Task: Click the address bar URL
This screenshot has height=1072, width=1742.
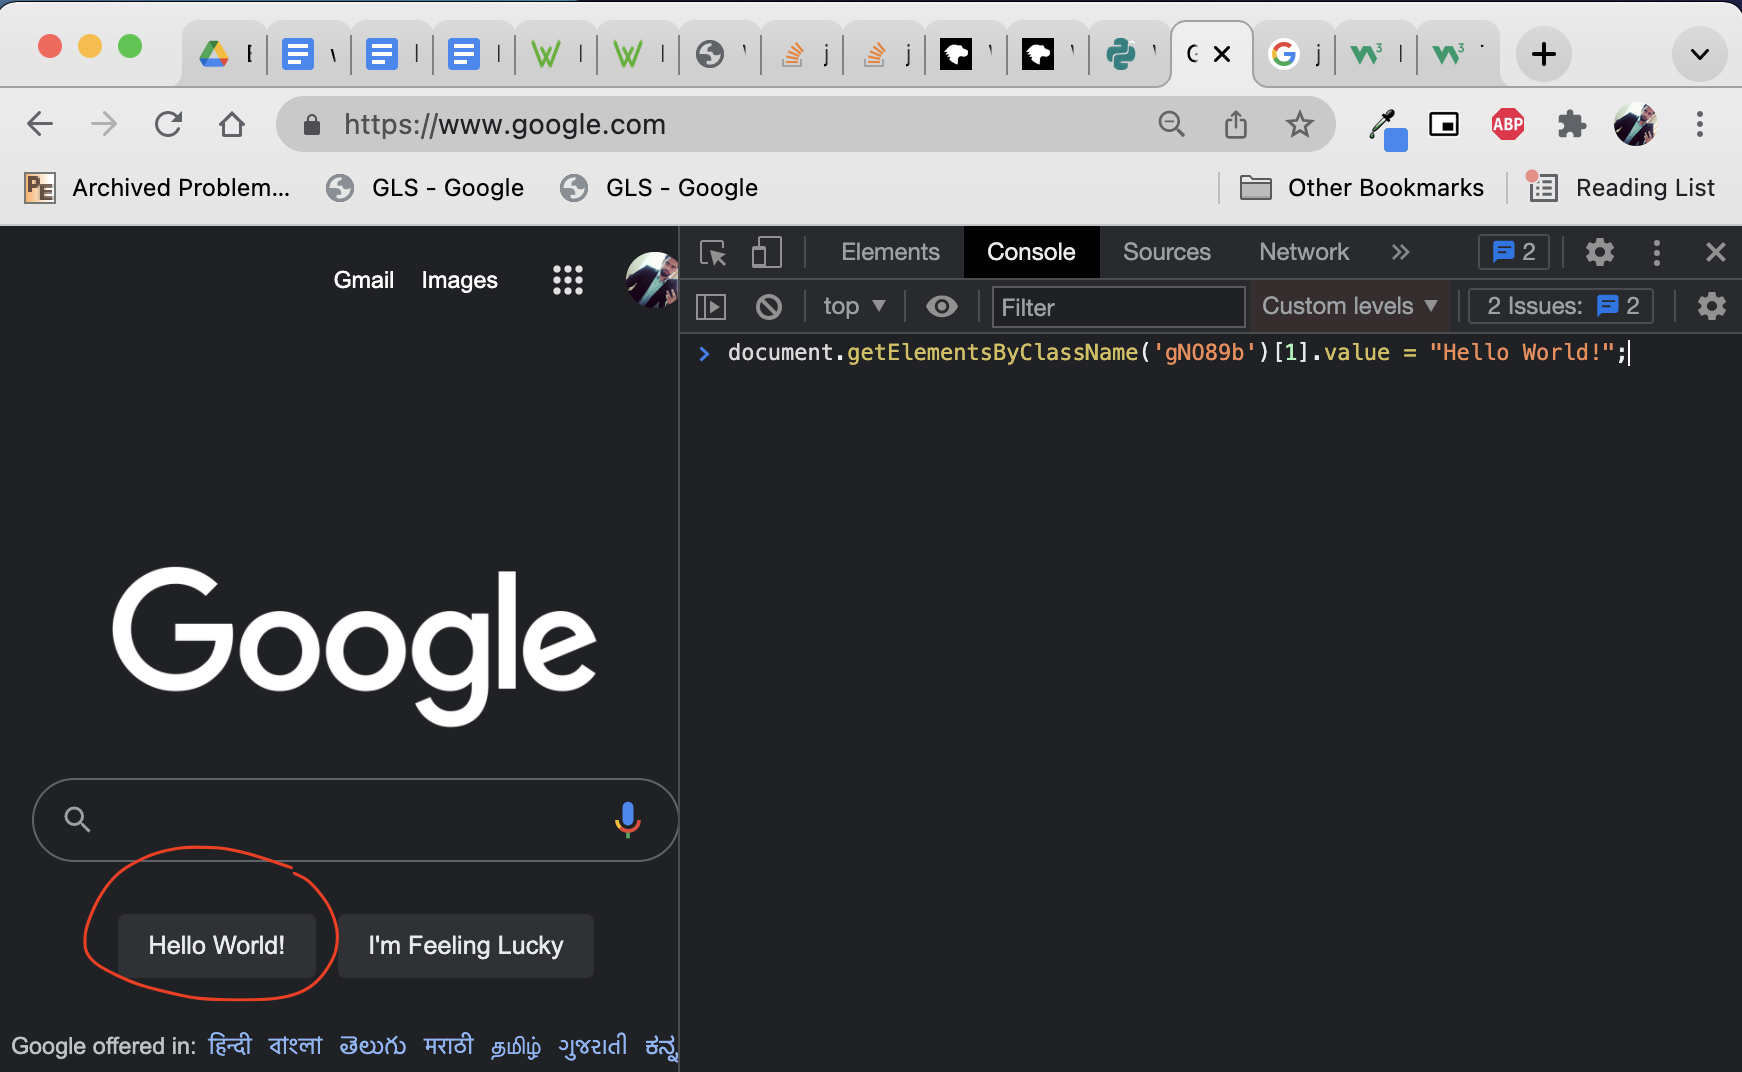Action: click(x=505, y=124)
